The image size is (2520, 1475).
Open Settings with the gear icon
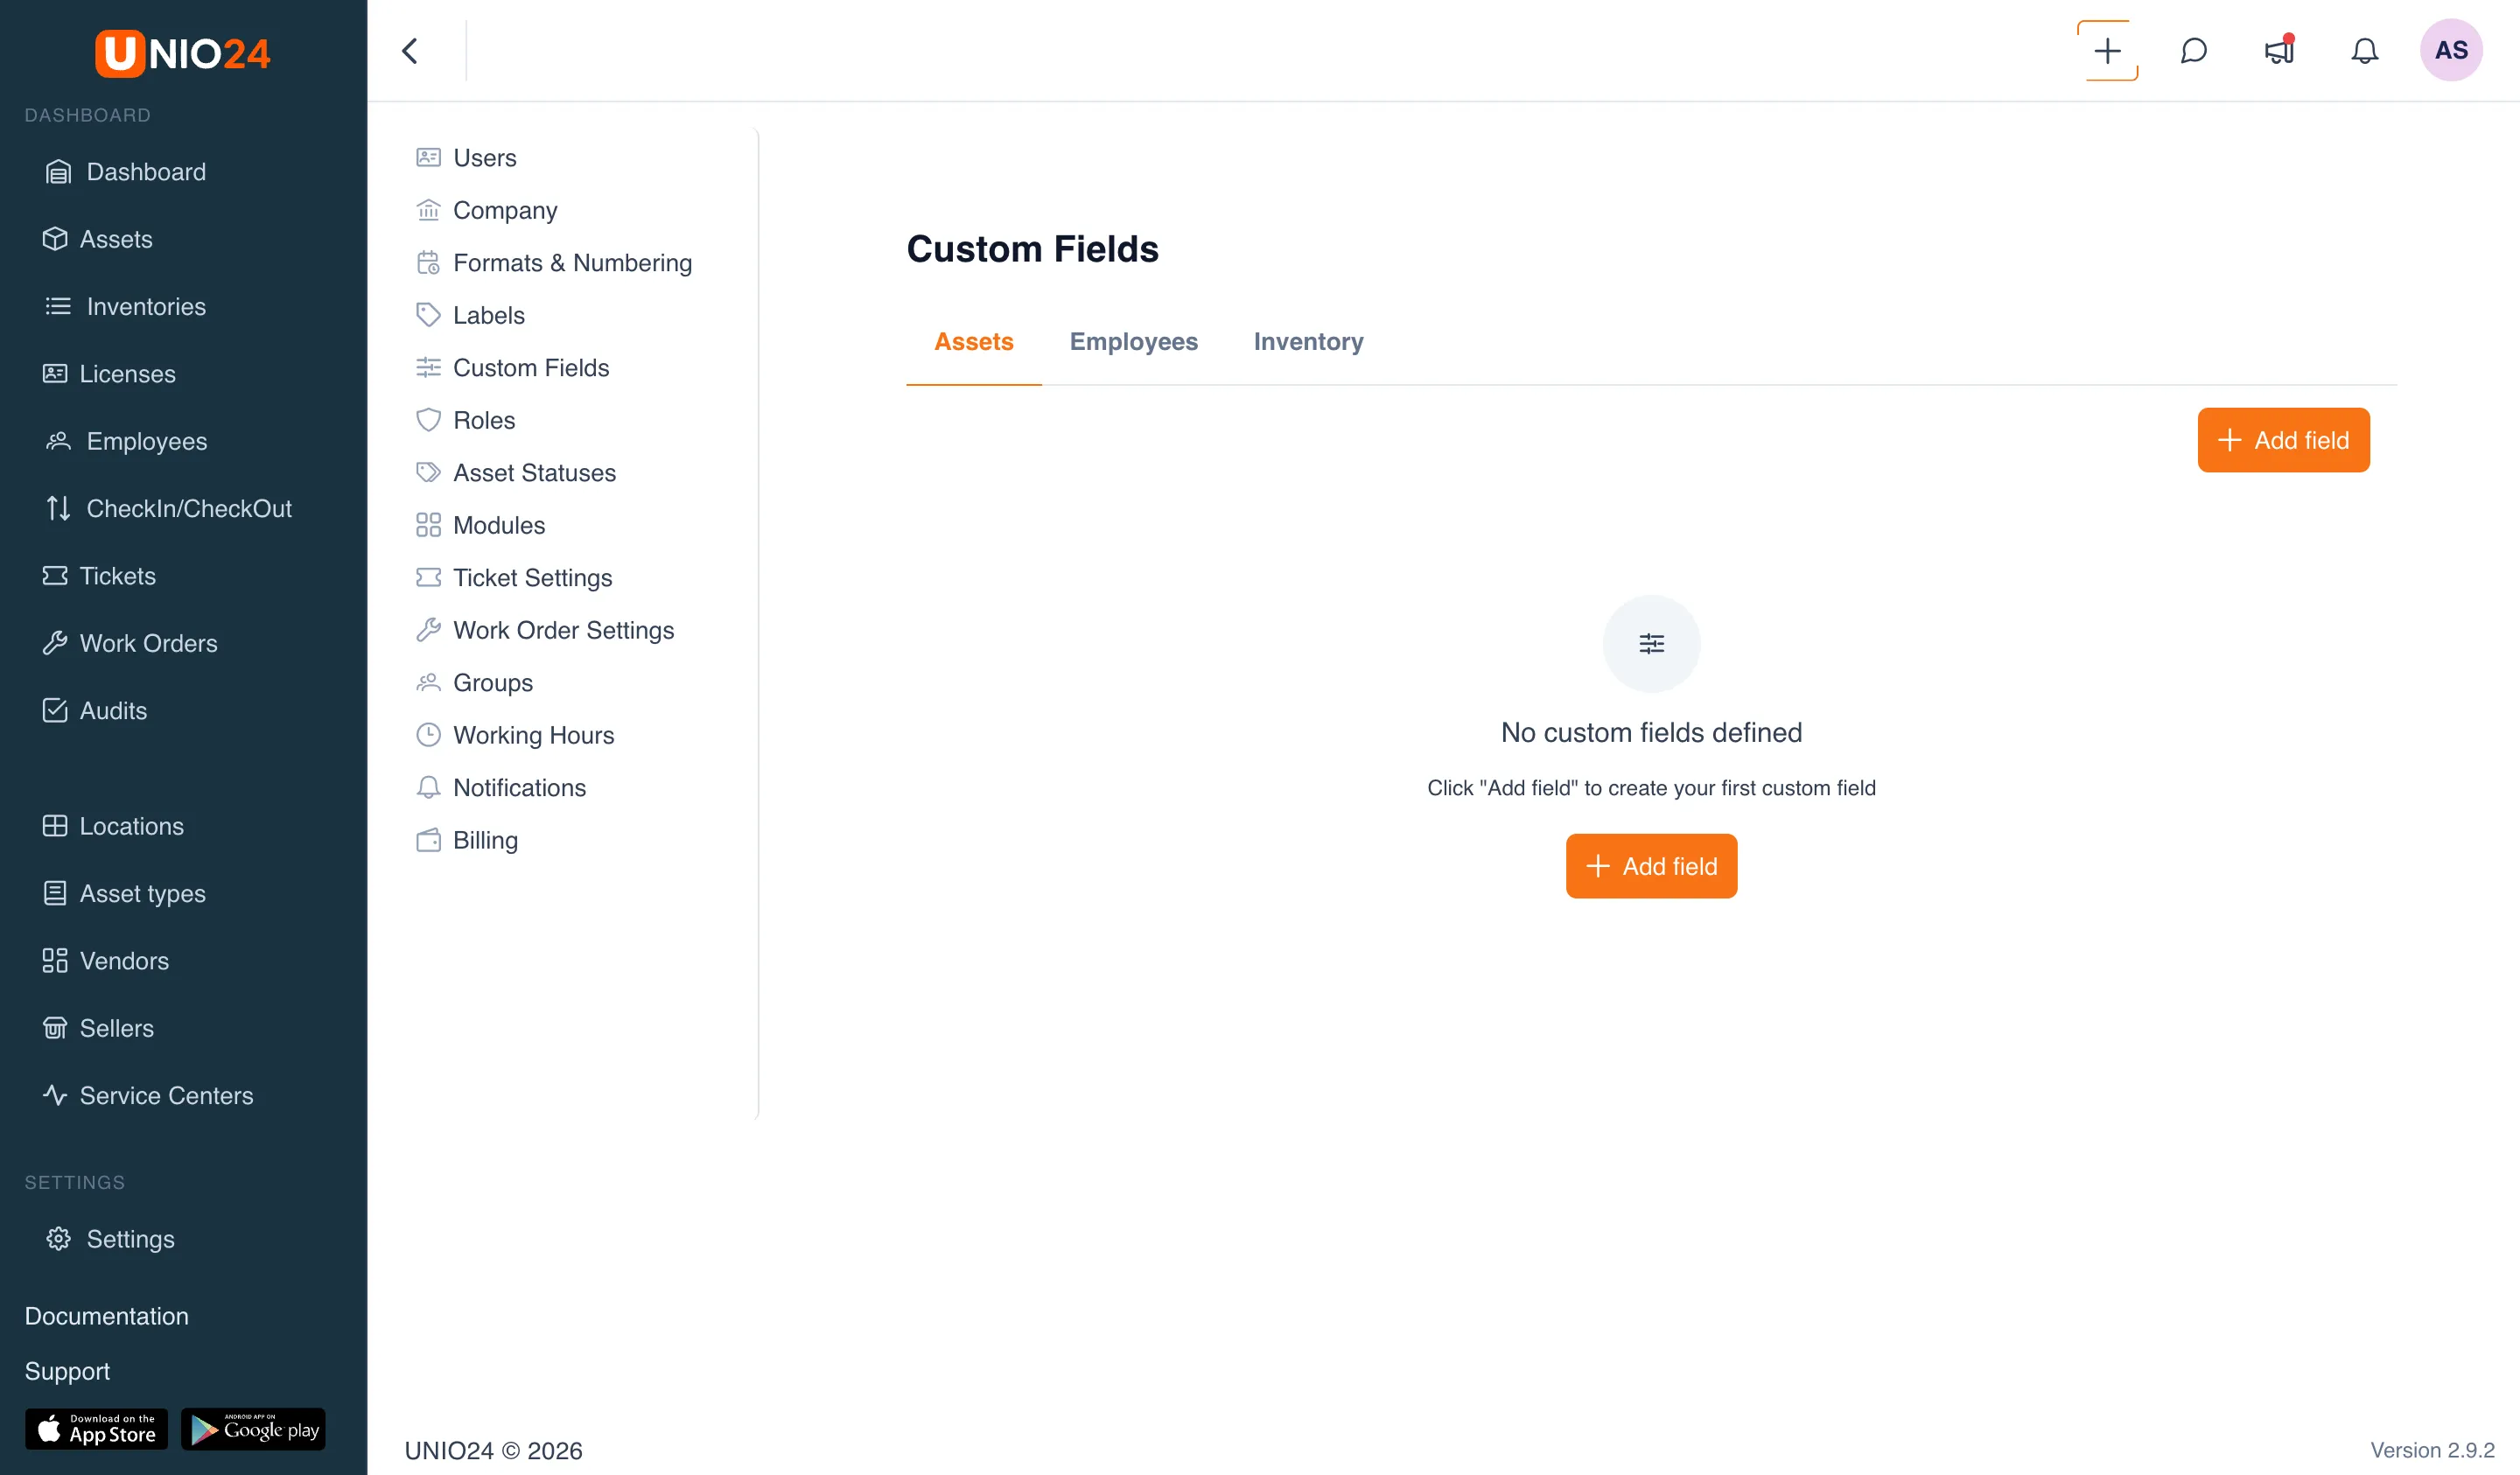110,1239
